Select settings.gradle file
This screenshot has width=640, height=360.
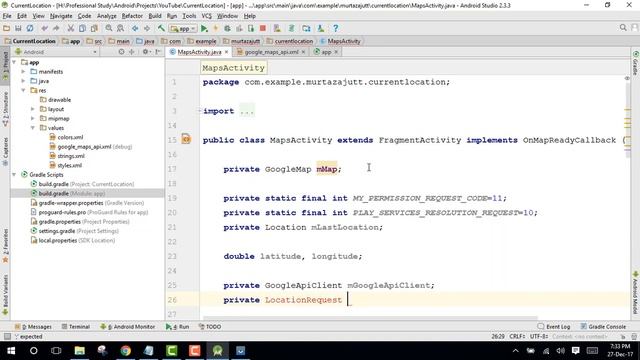click(75, 231)
